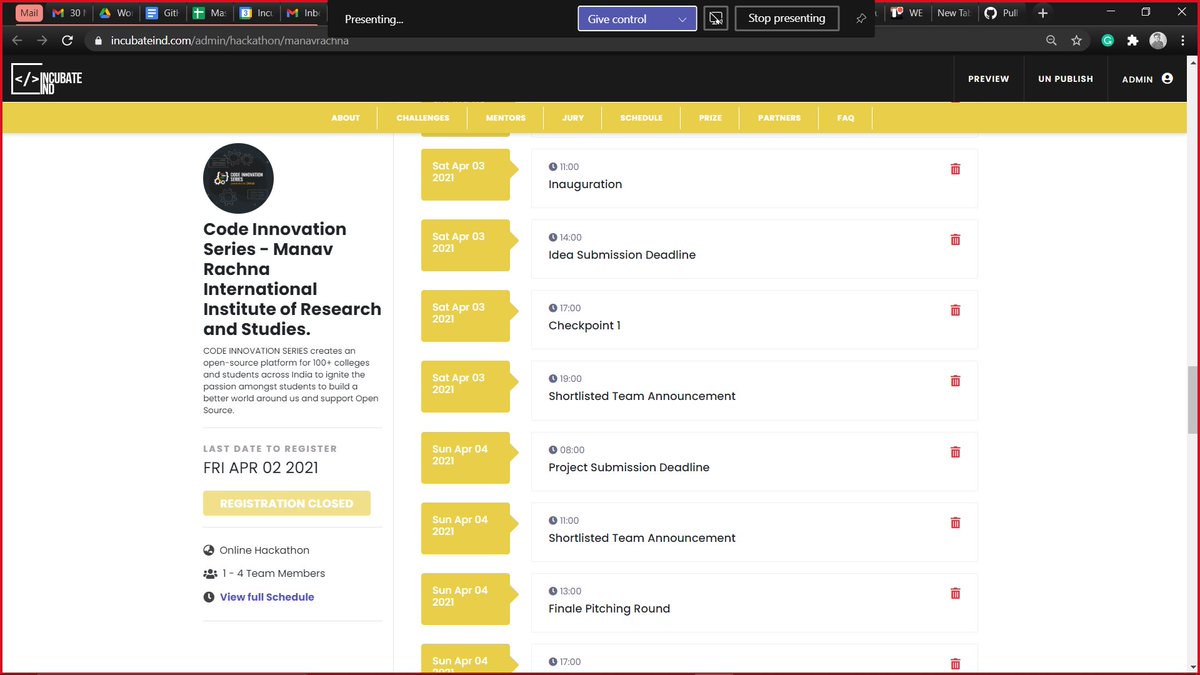Open the Chrome profile avatar
This screenshot has height=675, width=1200.
[x=1158, y=41]
